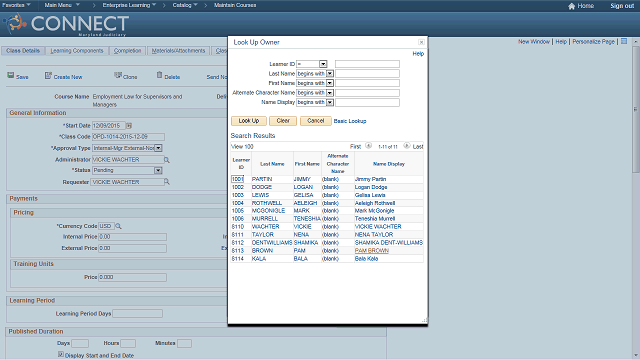This screenshot has height=360, width=640.
Task: Toggle Display Start and End Date checkbox
Action: pyautogui.click(x=61, y=355)
